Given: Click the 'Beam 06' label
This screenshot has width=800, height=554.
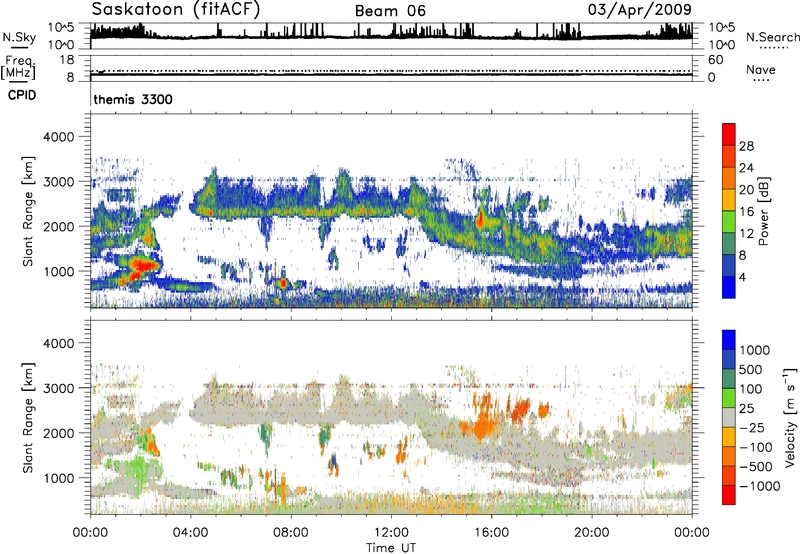Looking at the screenshot, I should tap(390, 11).
